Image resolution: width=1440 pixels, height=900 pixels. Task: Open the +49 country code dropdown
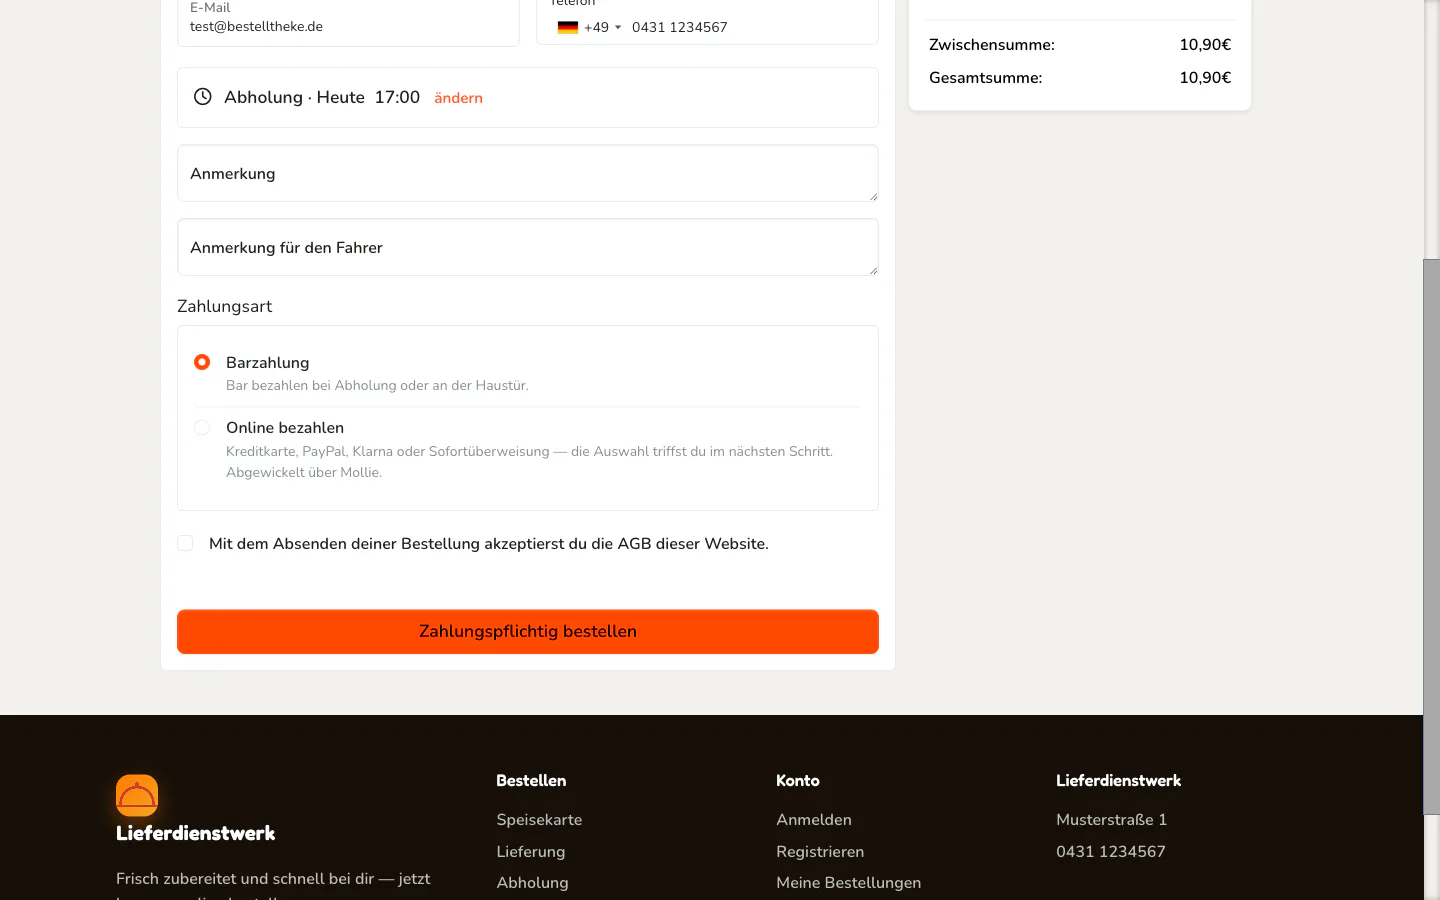(x=602, y=27)
